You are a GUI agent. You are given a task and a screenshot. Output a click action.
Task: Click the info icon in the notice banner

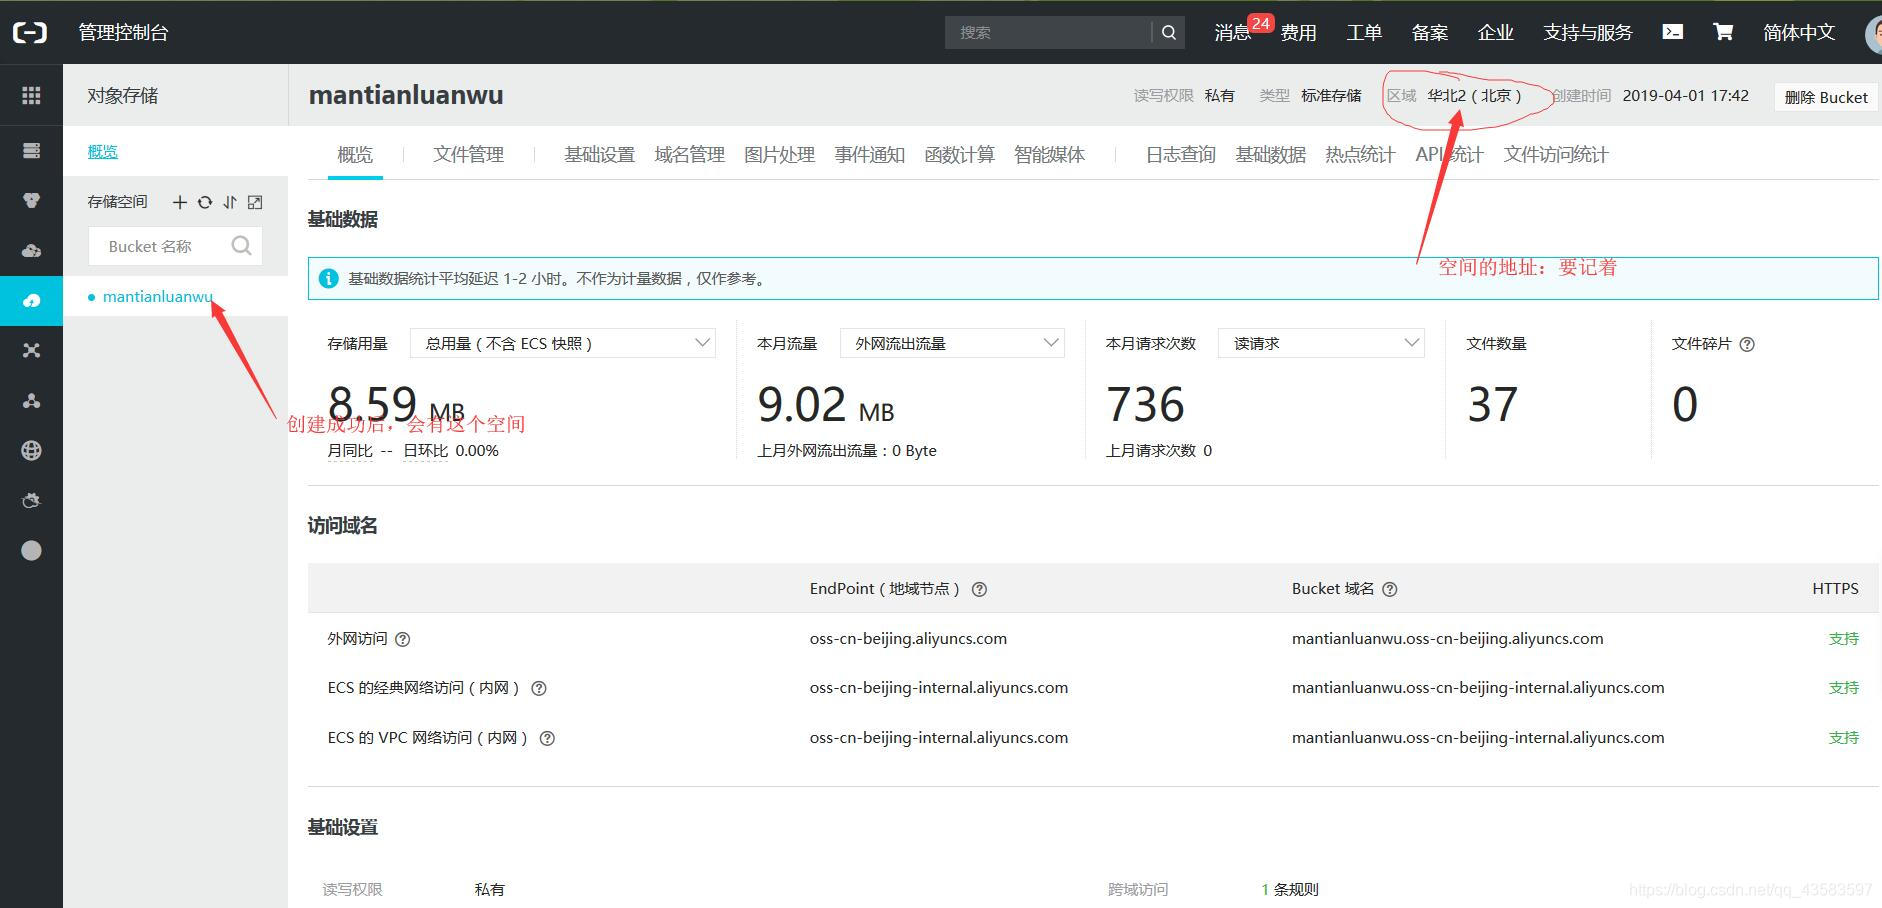click(328, 278)
